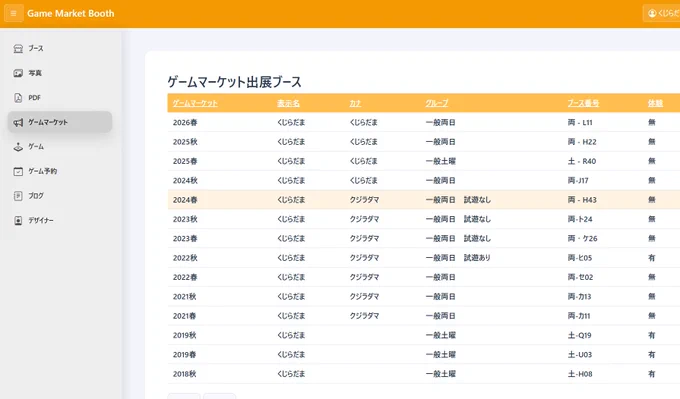Select the 2021秋 row

(424, 297)
